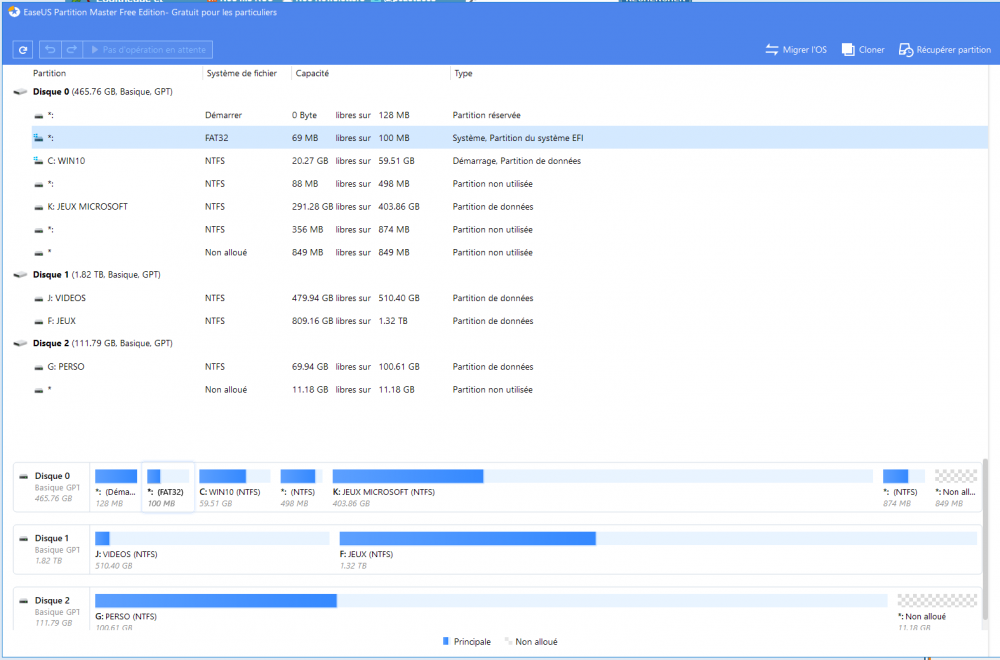Select the K: JEUX MICROSOFT partition row
This screenshot has width=1000, height=660.
pyautogui.click(x=300, y=207)
